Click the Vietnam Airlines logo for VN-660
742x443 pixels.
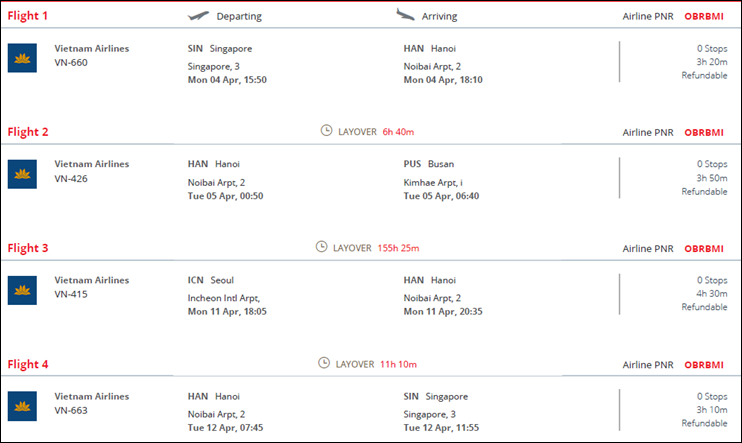(22, 58)
